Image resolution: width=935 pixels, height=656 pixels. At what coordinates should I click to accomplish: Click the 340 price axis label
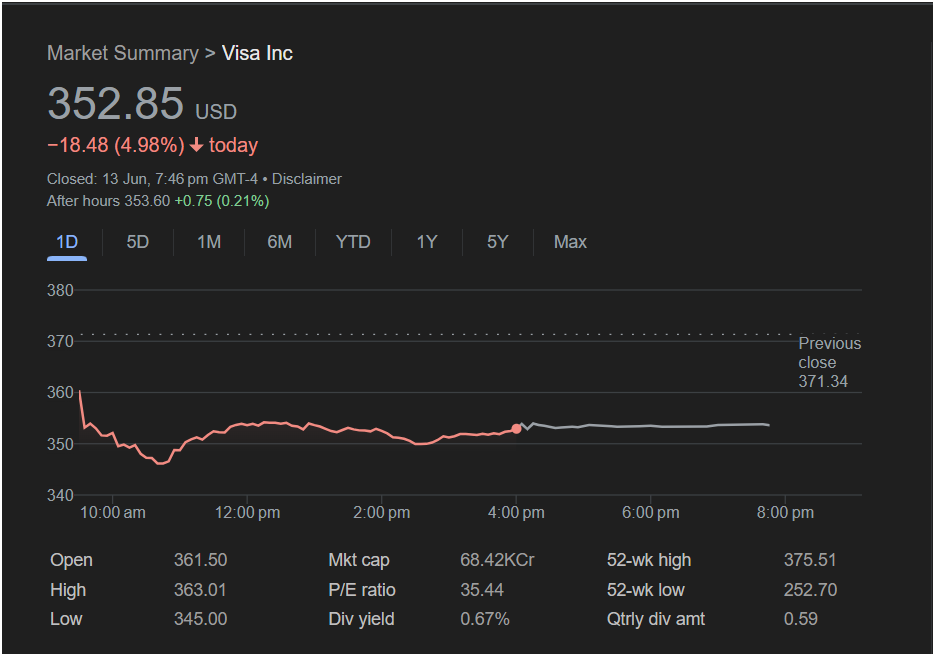60,495
